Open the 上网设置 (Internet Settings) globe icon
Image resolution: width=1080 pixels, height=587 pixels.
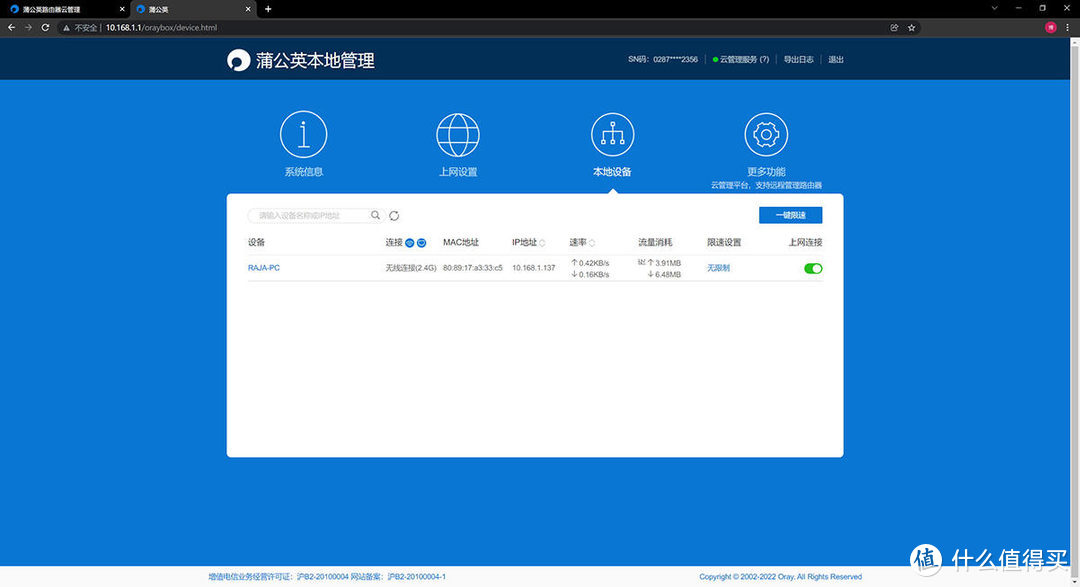458,133
